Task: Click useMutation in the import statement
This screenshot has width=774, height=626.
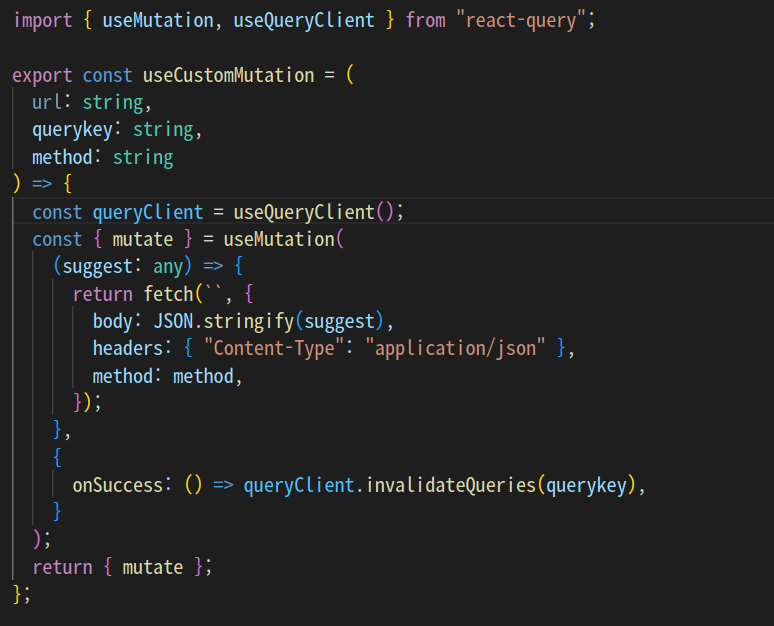Action: coord(158,21)
